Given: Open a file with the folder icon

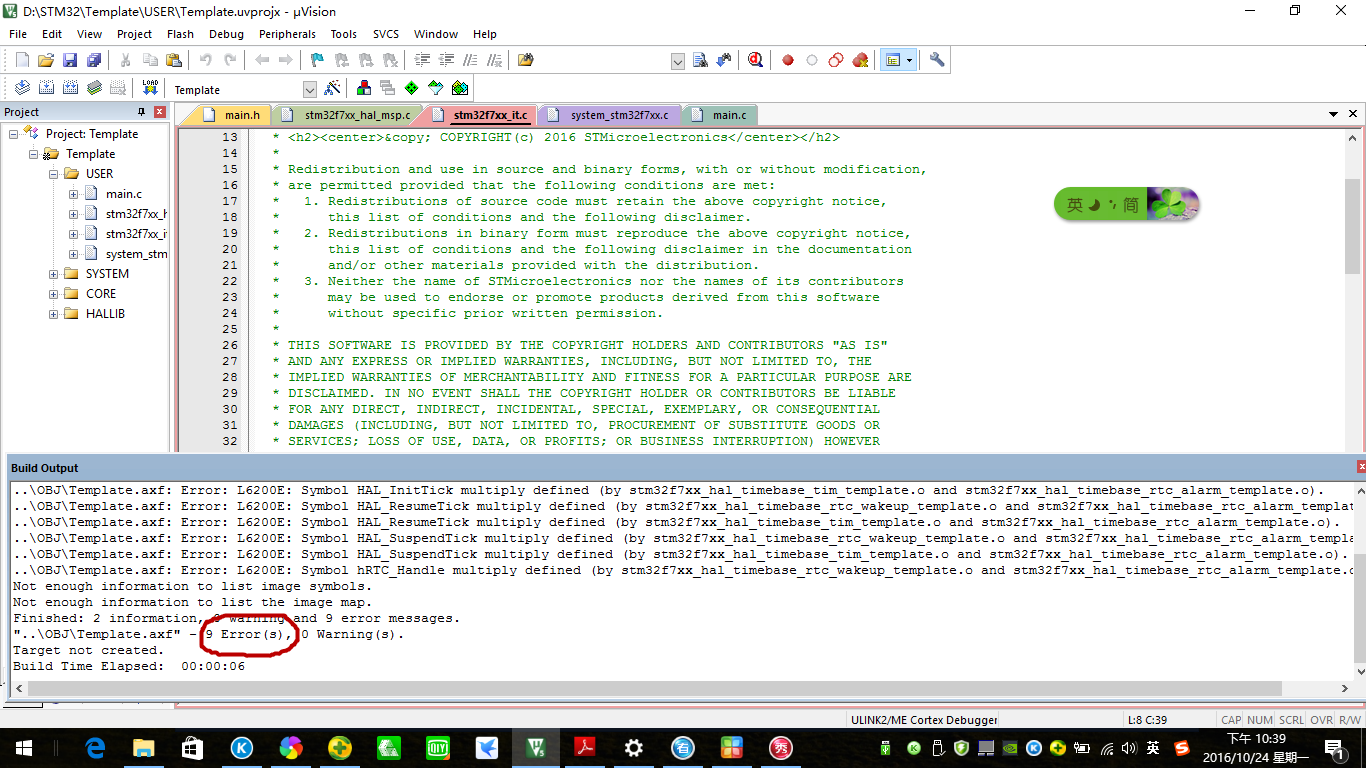Looking at the screenshot, I should [46, 60].
